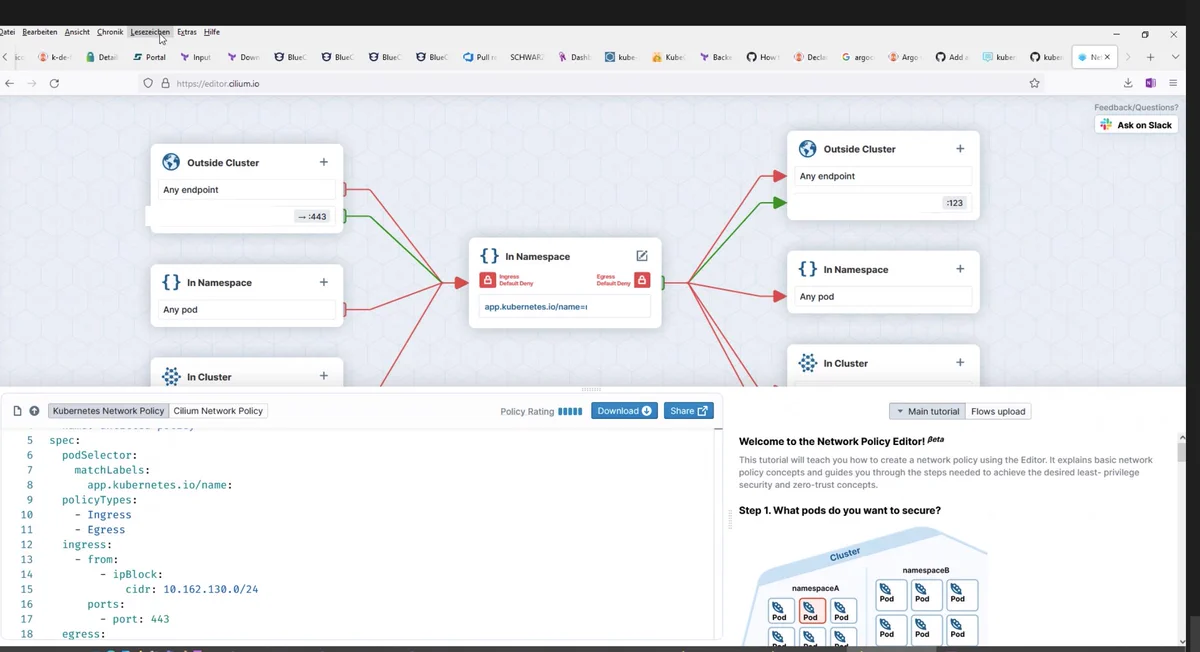Open the Extras menu
Viewport: 1200px width, 652px height.
[x=187, y=32]
